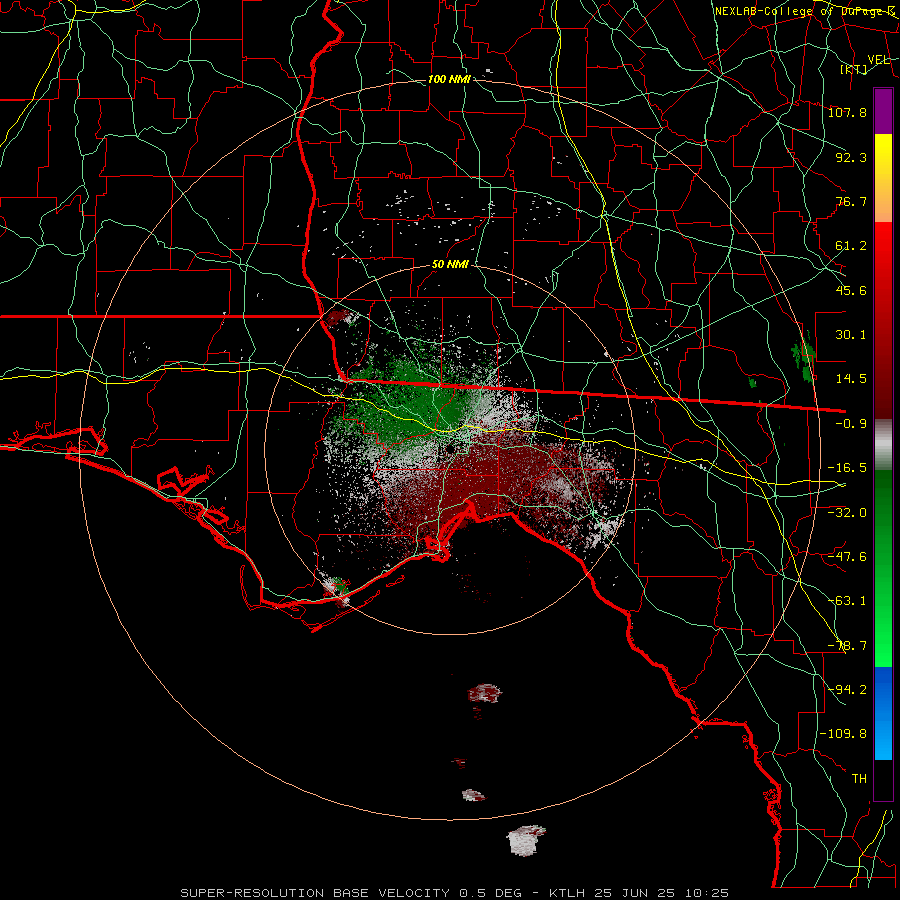900x900 pixels.
Task: Select the -47.6 value on velocity scale
Action: point(847,557)
